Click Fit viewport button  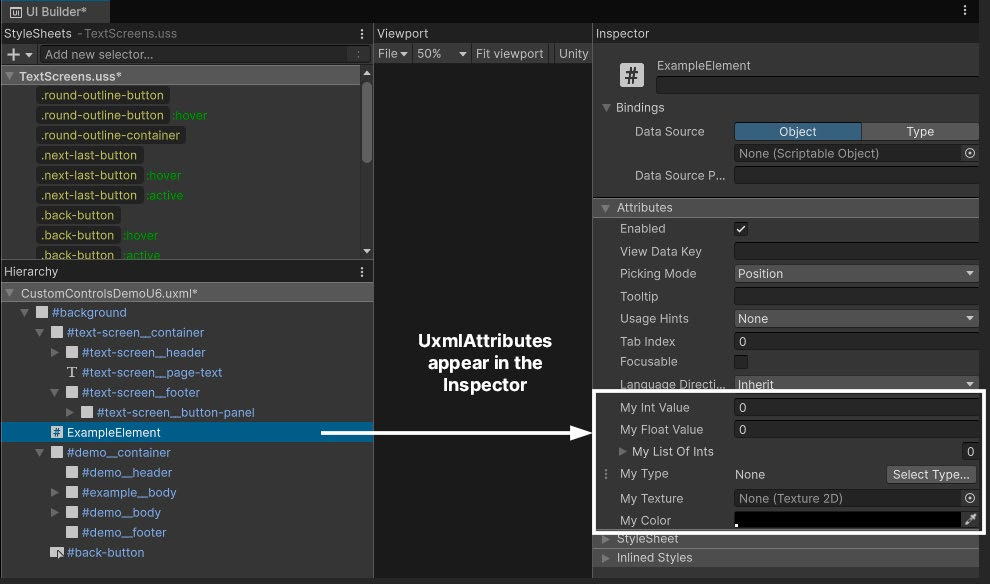(x=510, y=54)
